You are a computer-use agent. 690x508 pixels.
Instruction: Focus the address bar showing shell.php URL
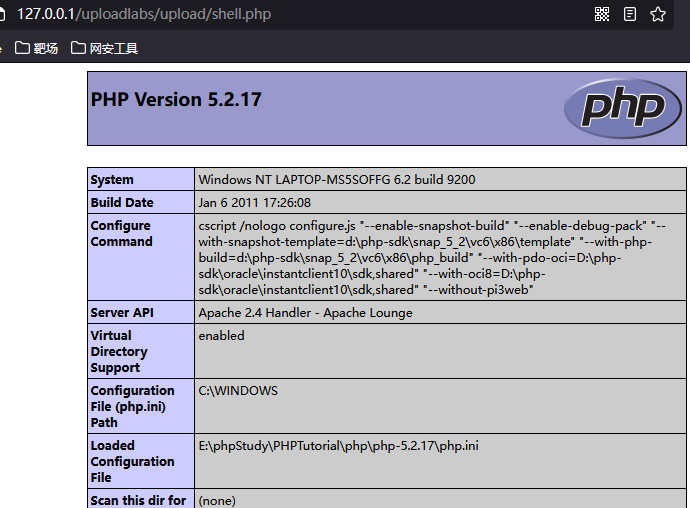[143, 14]
